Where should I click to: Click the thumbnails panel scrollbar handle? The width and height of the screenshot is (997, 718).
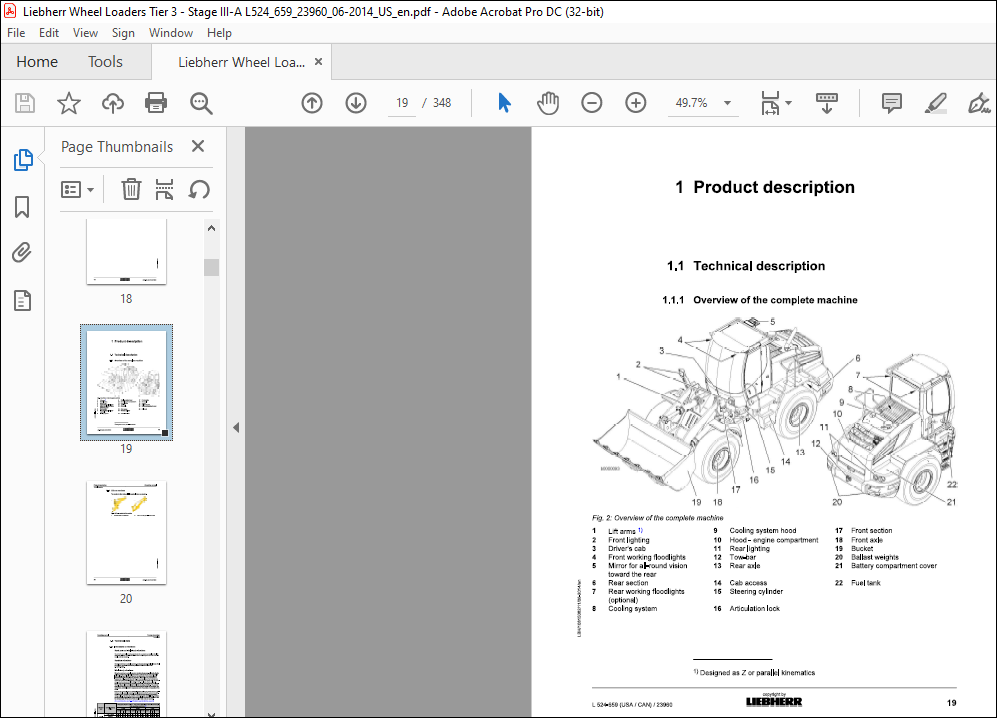[x=212, y=267]
